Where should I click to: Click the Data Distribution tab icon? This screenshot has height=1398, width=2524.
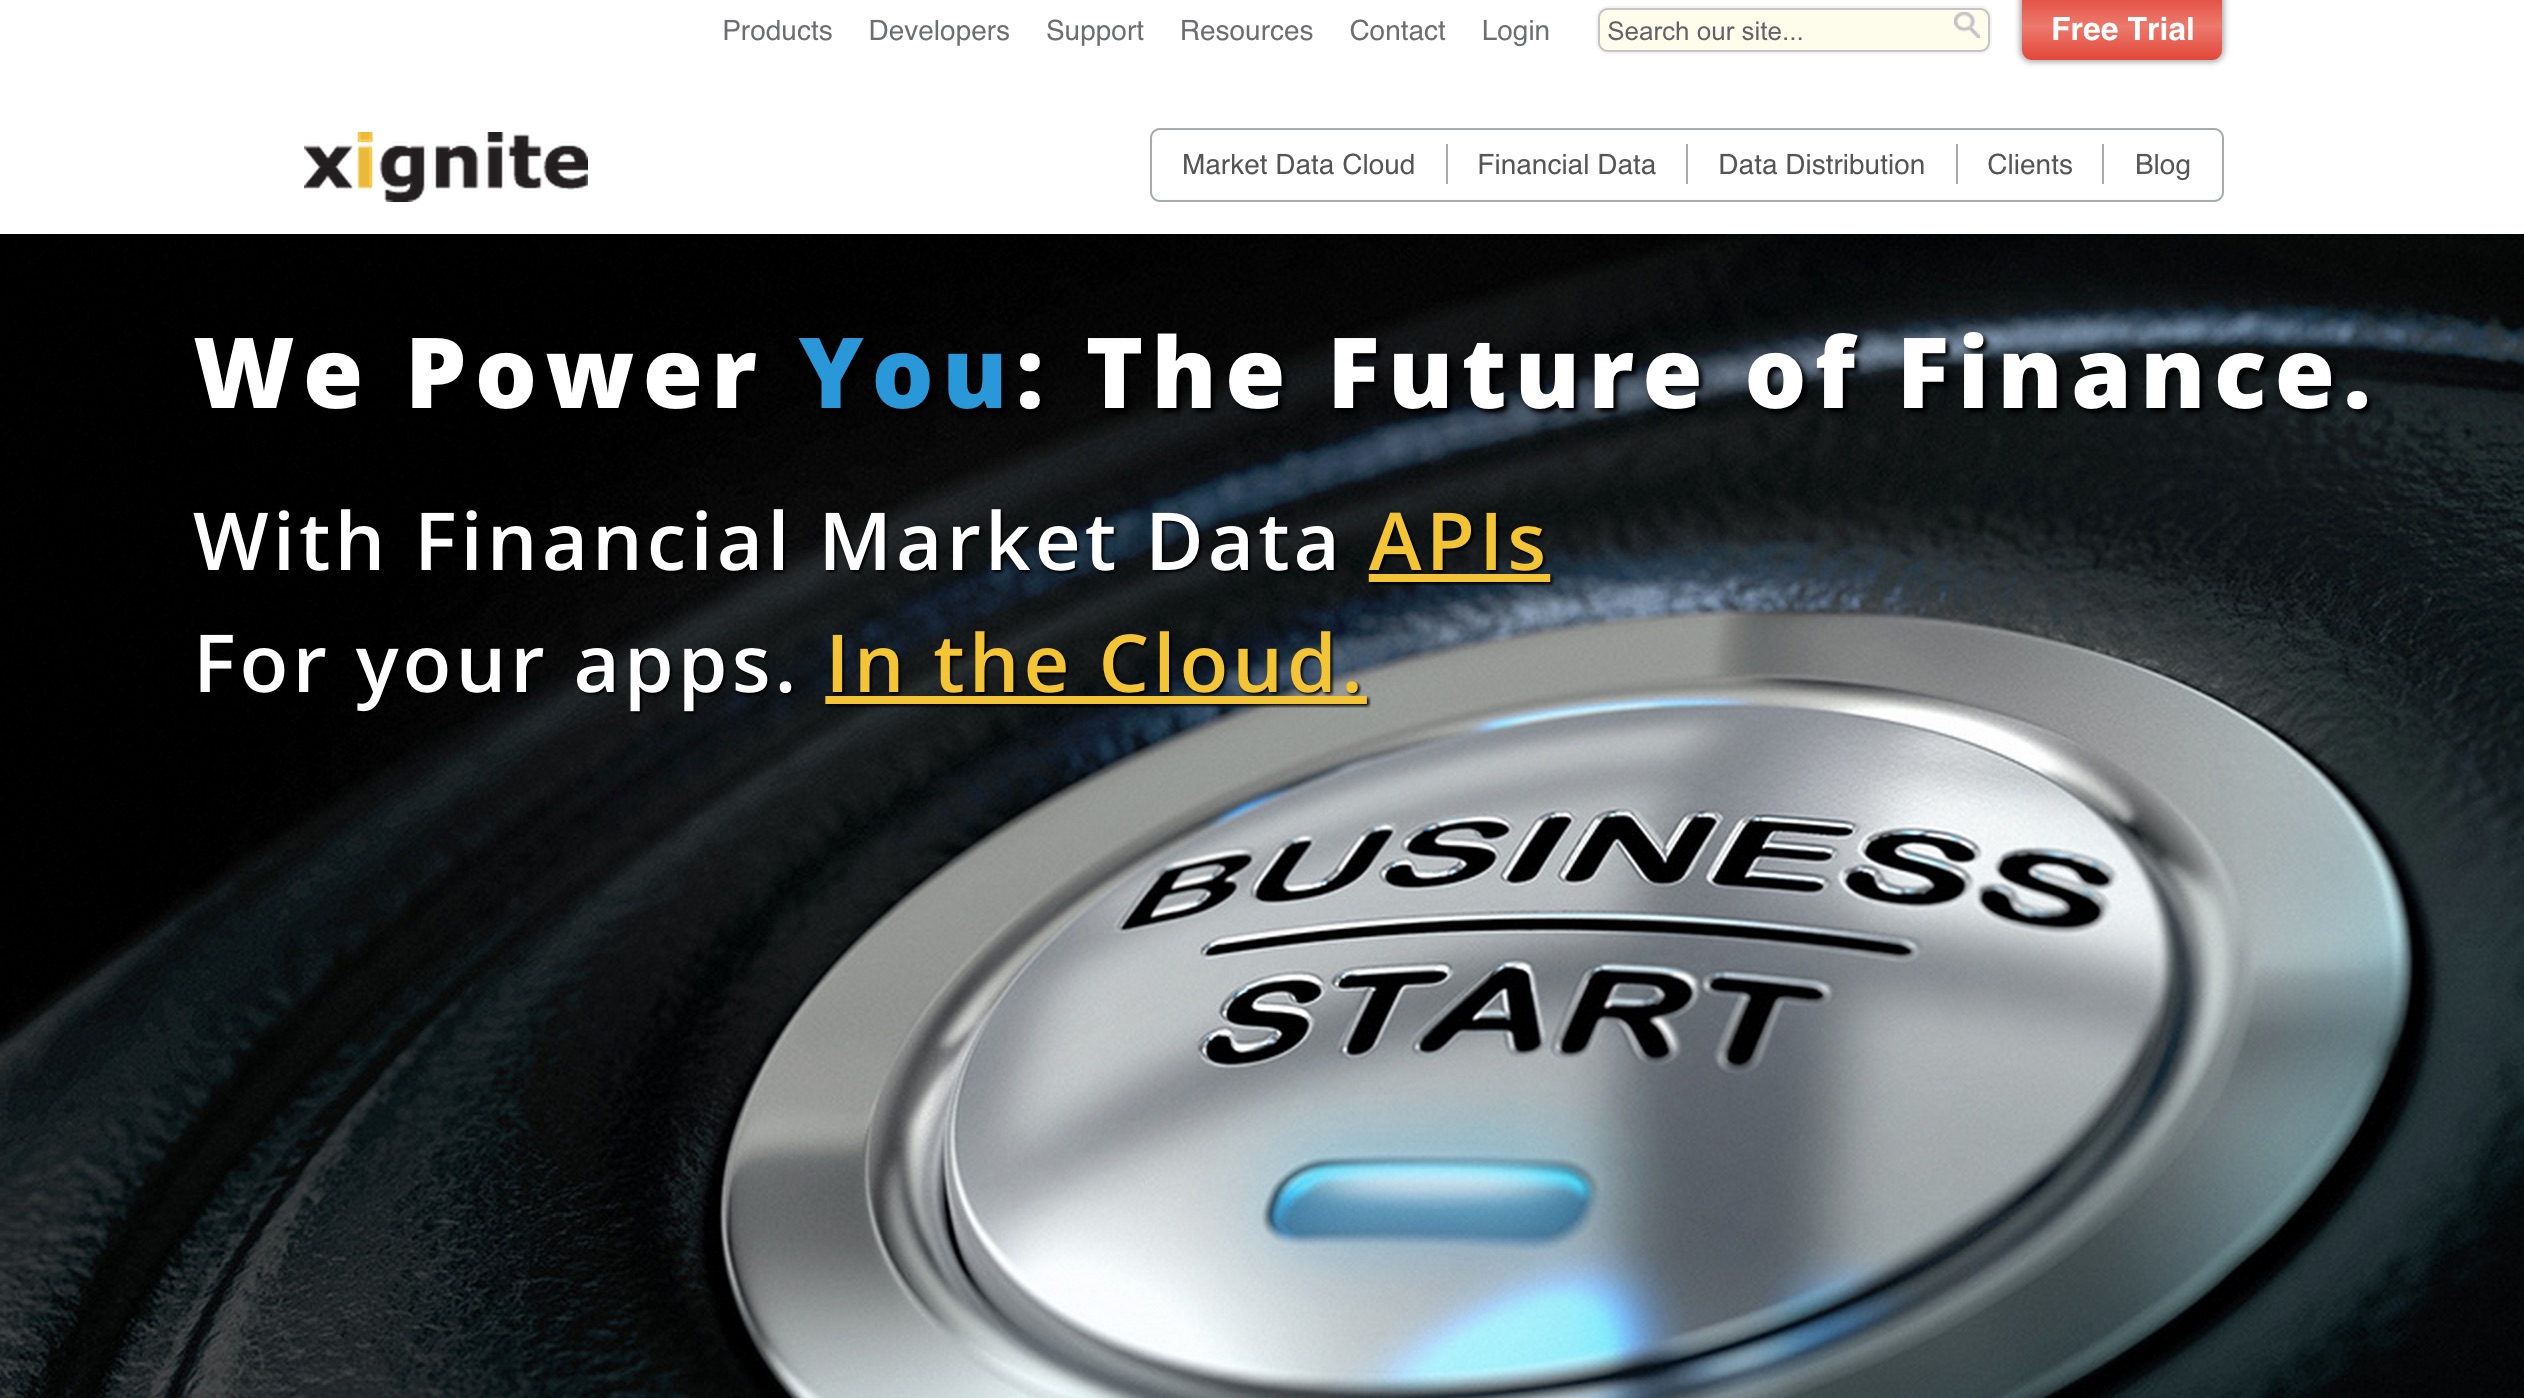pos(1820,164)
